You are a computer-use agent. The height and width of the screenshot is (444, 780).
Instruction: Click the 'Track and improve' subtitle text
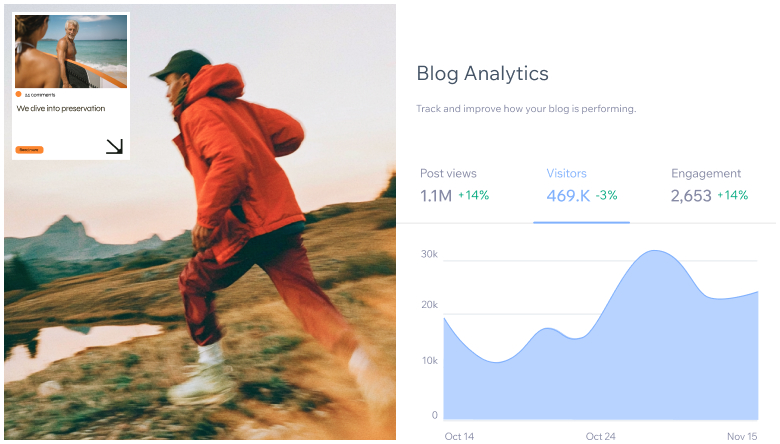coord(526,109)
